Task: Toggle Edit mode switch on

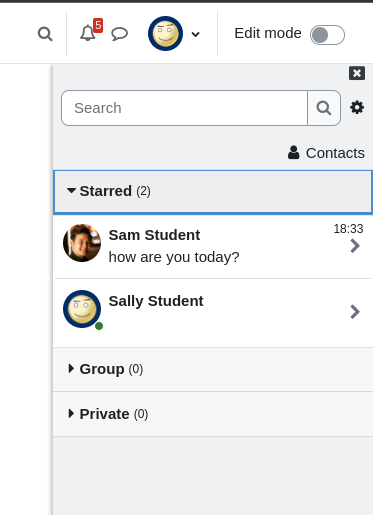Action: tap(327, 35)
